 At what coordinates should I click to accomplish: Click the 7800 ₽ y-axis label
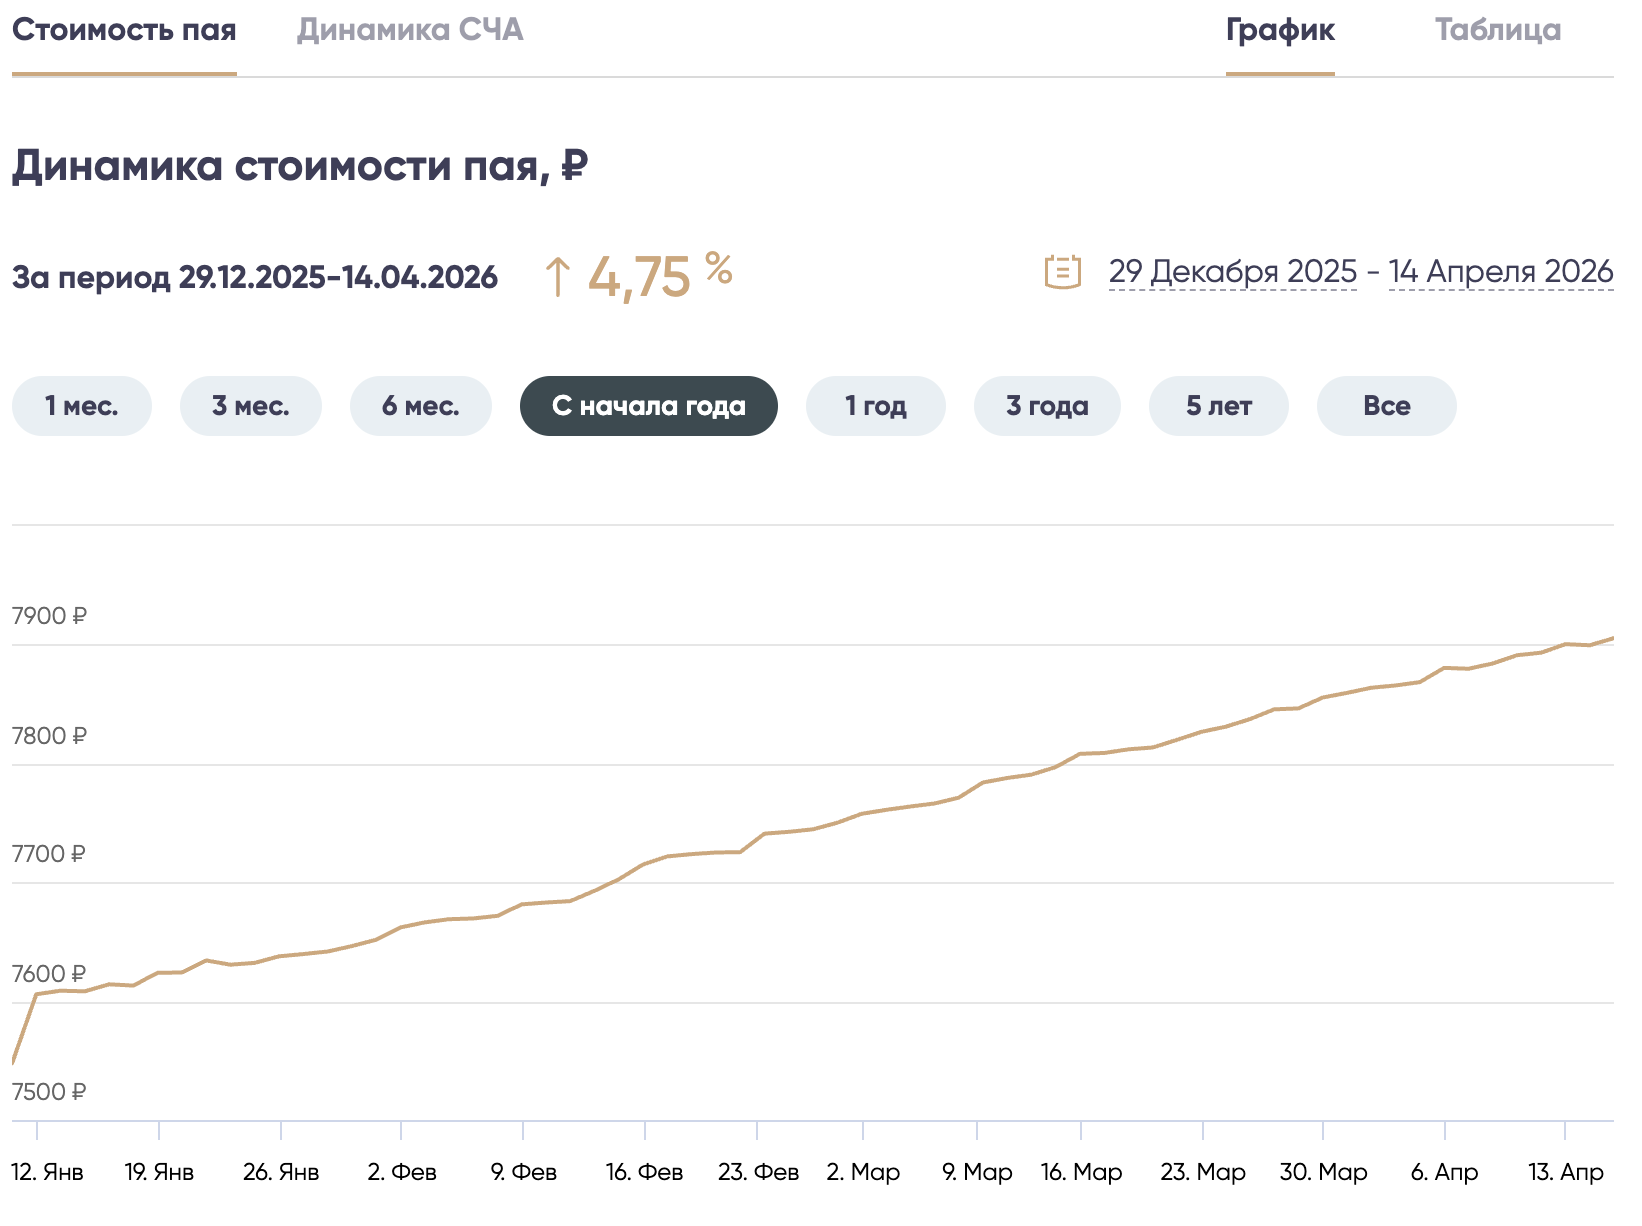[x=49, y=736]
